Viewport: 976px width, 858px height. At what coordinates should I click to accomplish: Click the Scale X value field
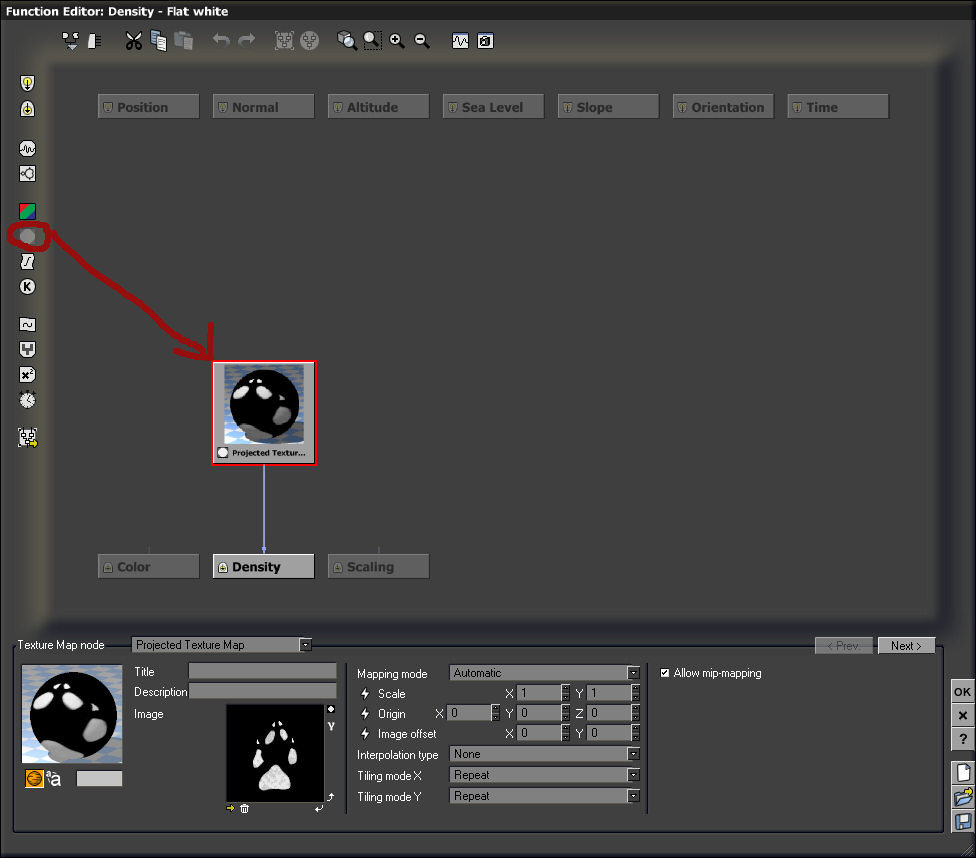539,693
